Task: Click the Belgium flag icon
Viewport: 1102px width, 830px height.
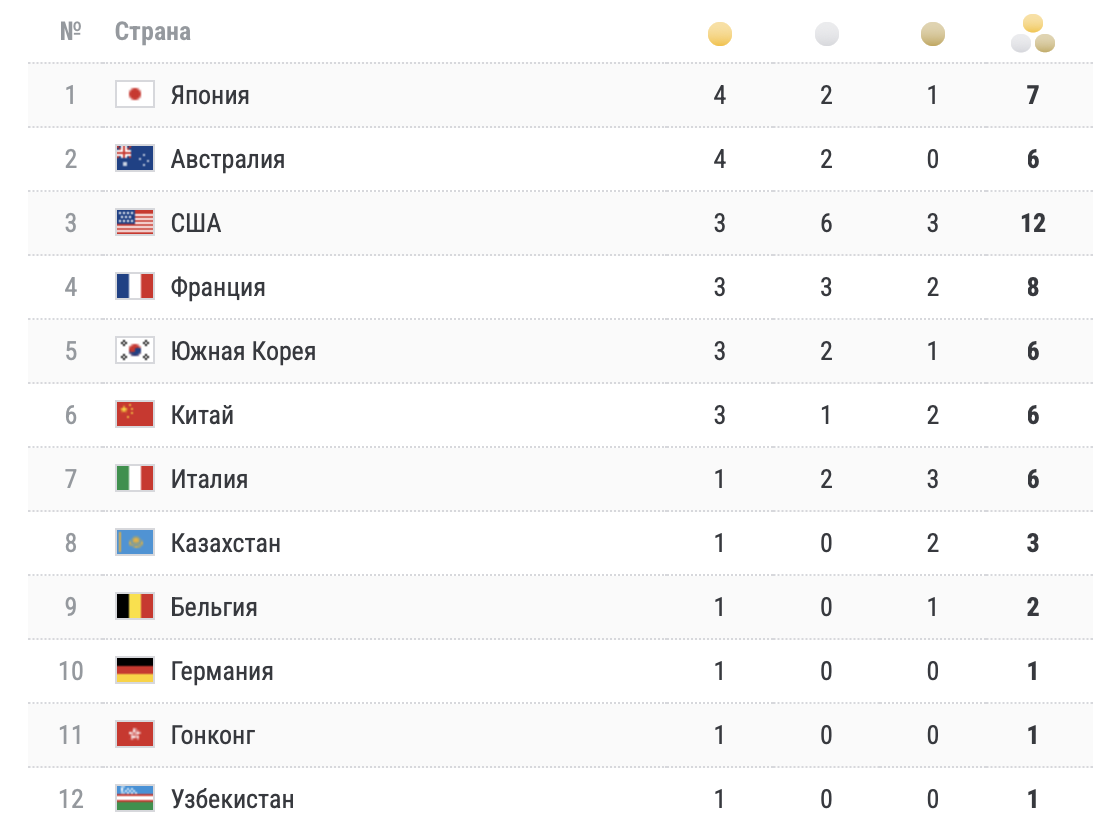Action: coord(135,607)
